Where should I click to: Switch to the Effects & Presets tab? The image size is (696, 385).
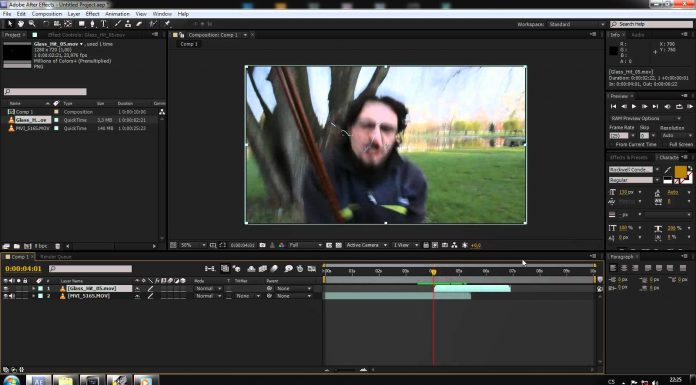(x=629, y=157)
